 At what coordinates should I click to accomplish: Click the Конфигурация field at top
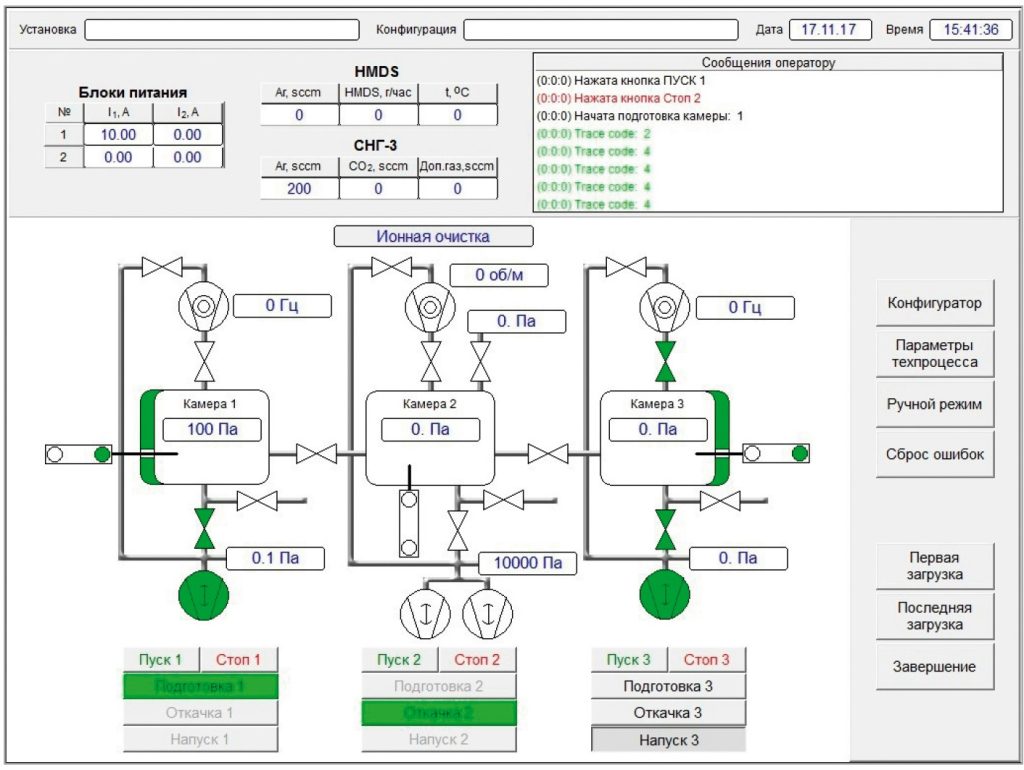(601, 29)
